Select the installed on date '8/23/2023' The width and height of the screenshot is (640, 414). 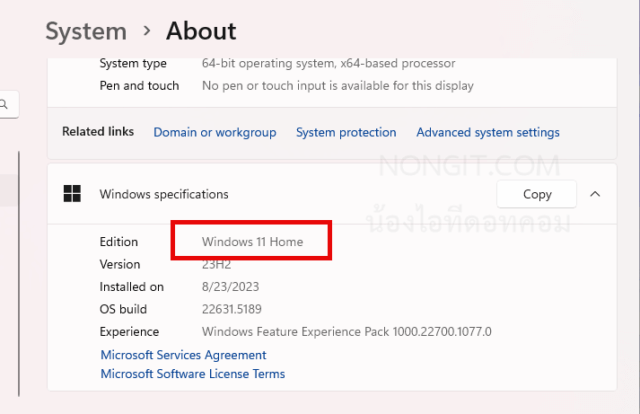[230, 287]
